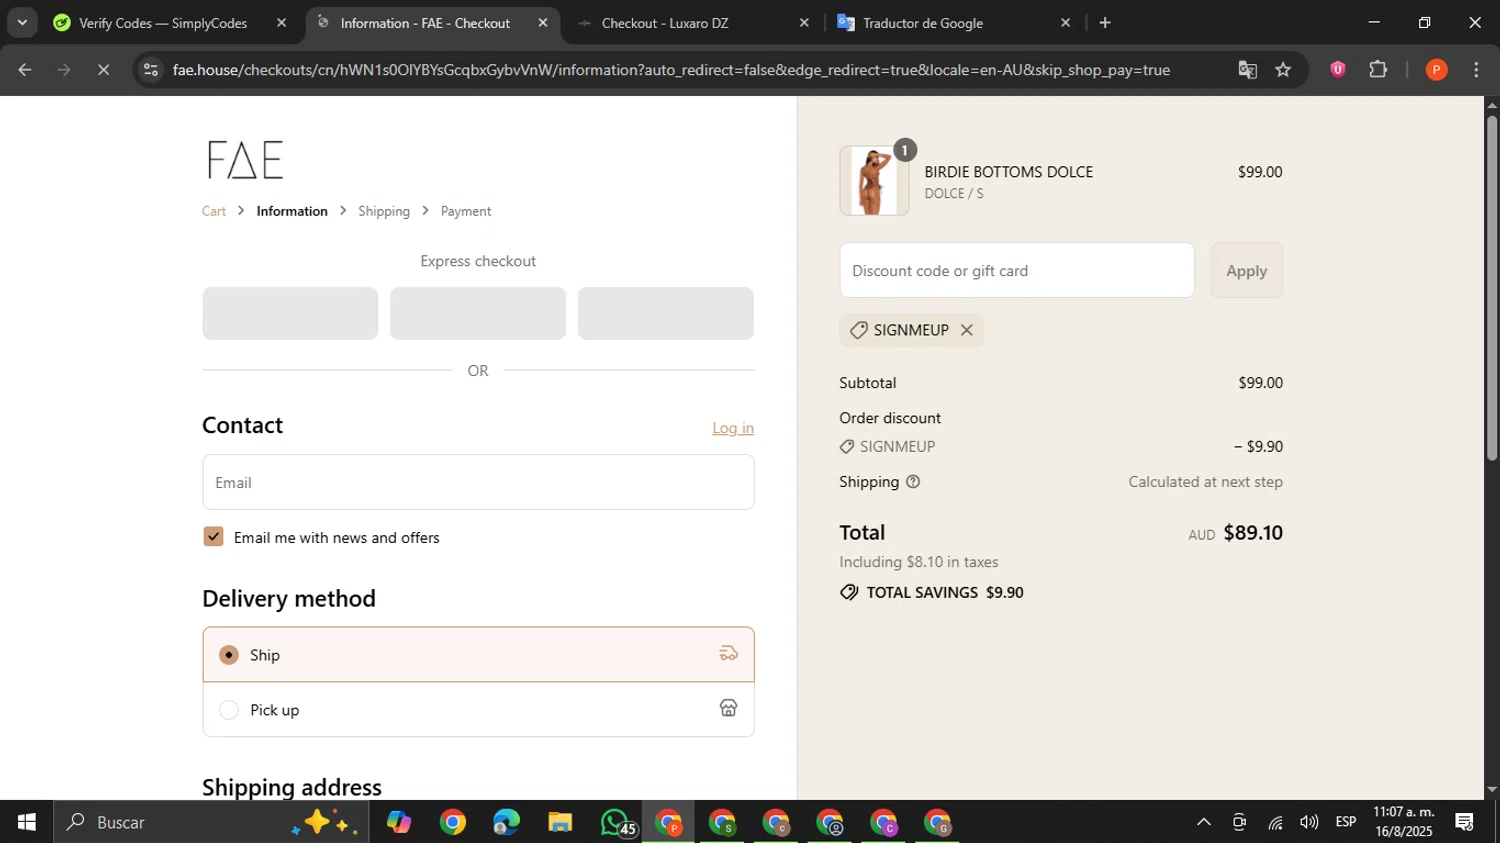The image size is (1500, 843).
Task: Click the page vertical scrollbar
Action: pos(1492,288)
